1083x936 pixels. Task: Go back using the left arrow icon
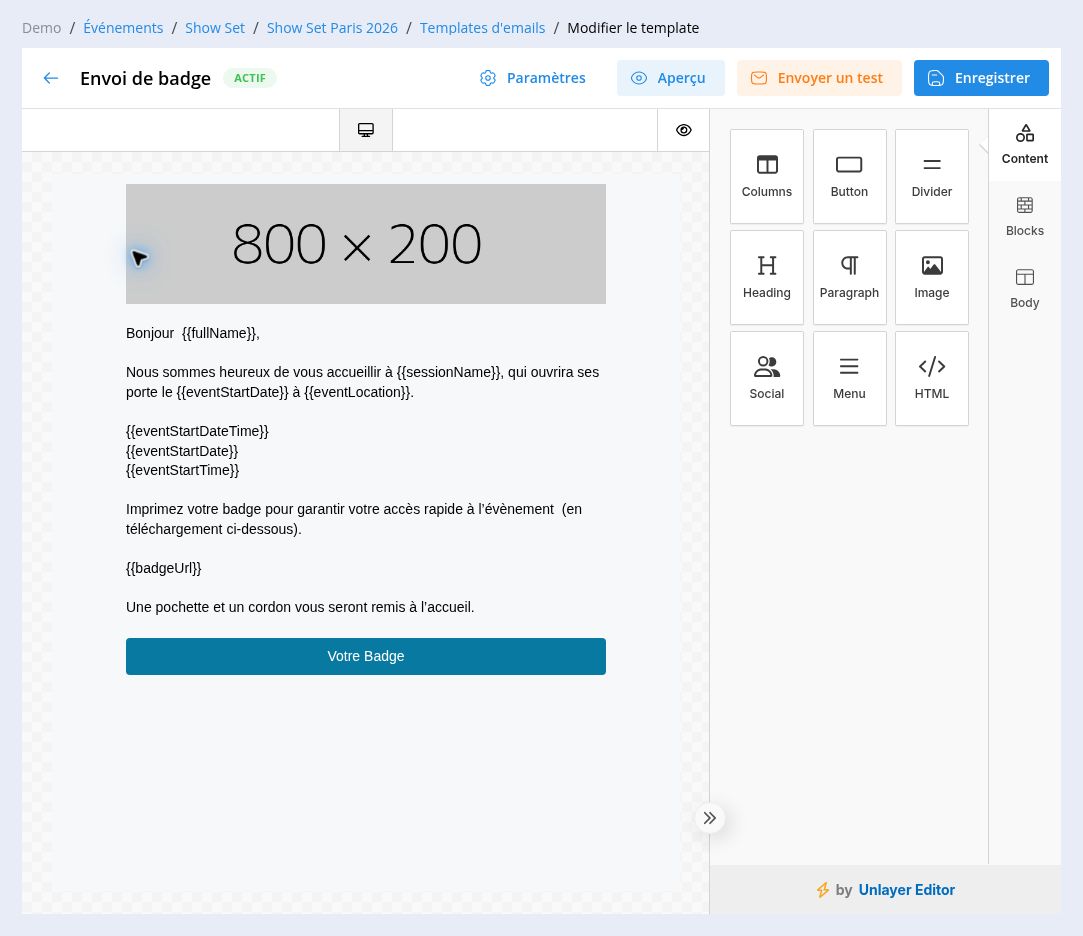50,78
